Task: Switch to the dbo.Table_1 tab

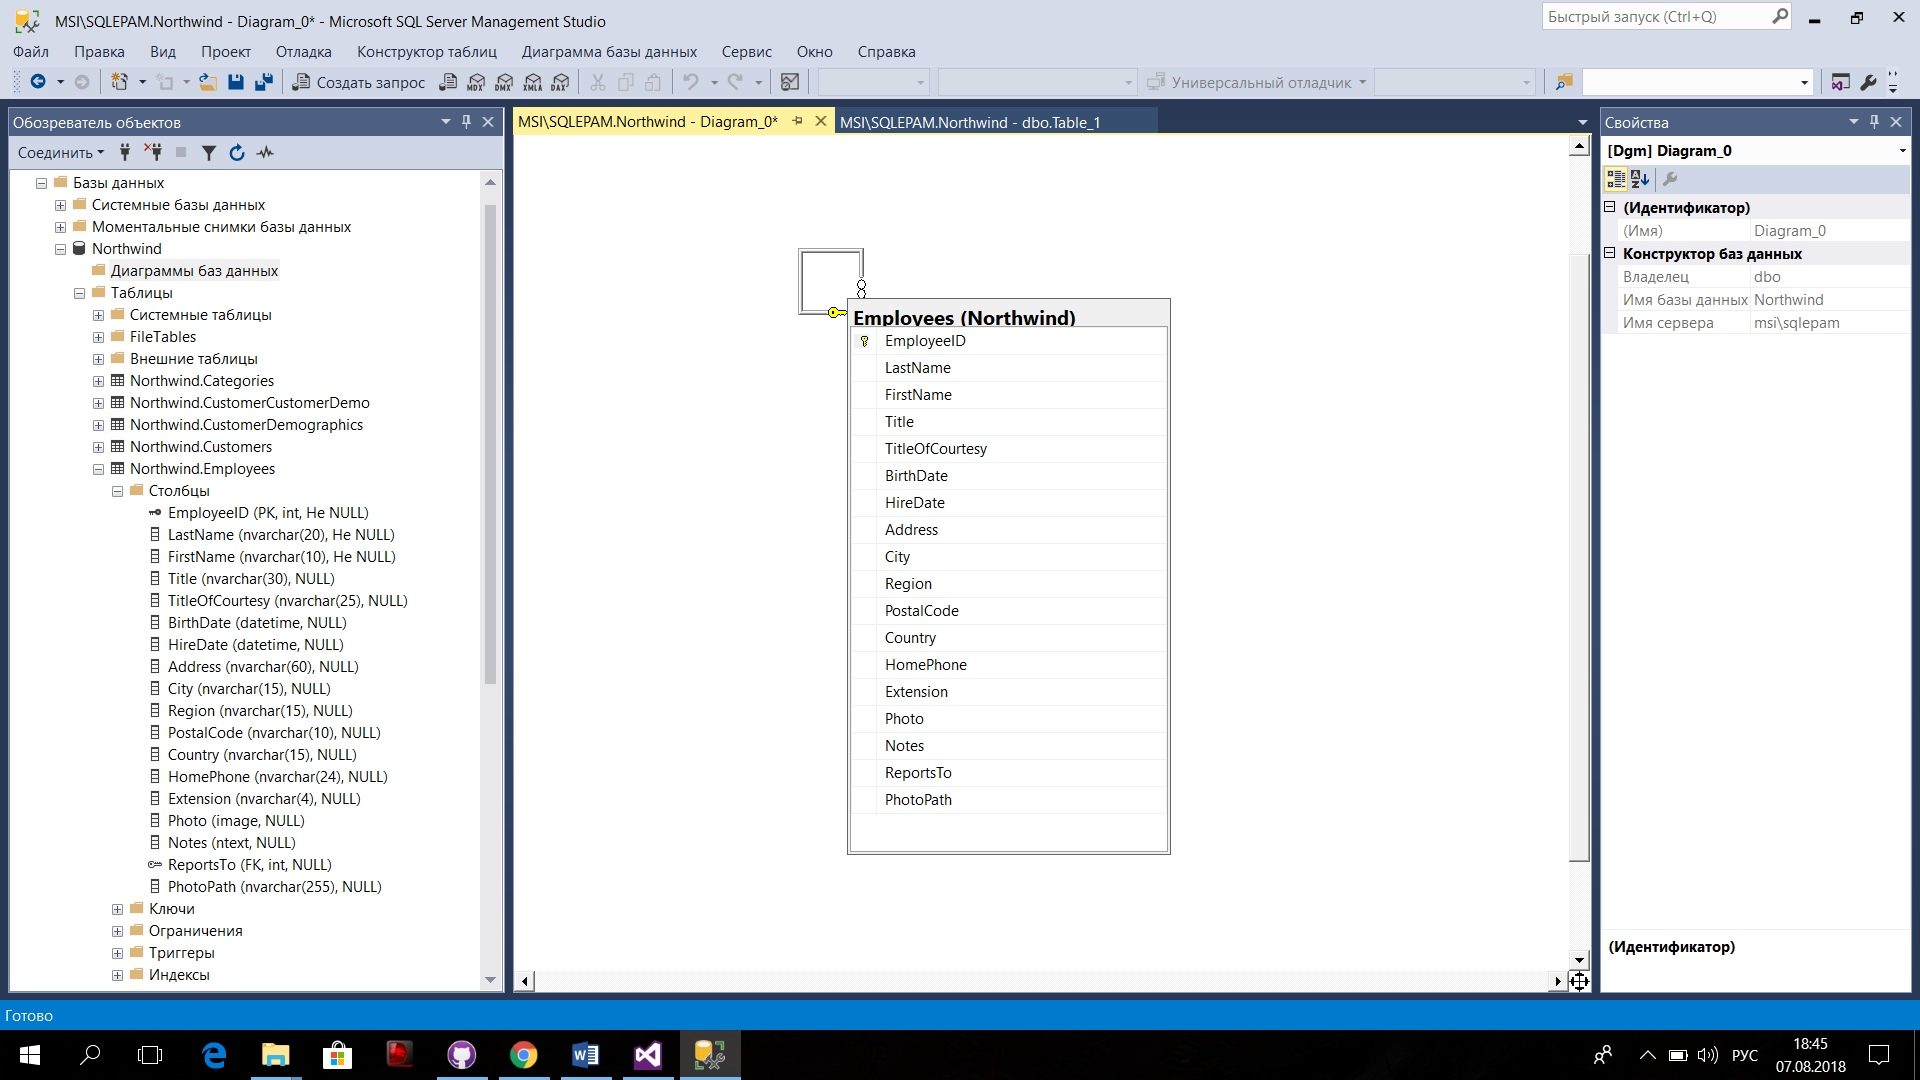Action: point(970,122)
